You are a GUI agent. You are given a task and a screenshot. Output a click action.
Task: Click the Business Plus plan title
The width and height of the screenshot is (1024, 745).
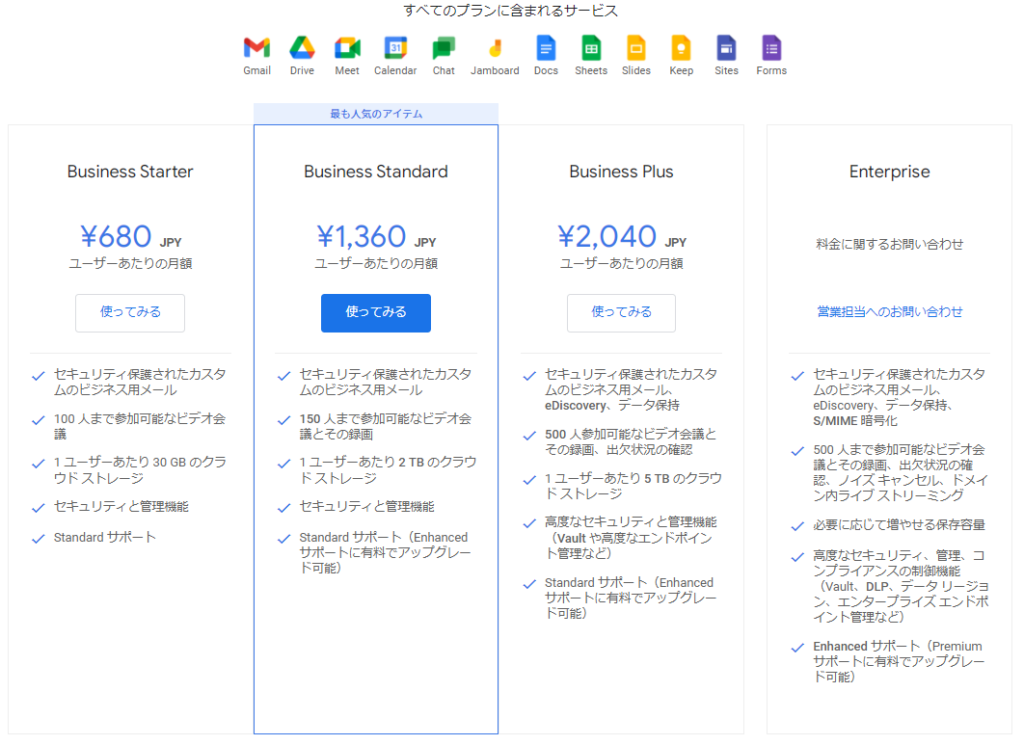(621, 171)
